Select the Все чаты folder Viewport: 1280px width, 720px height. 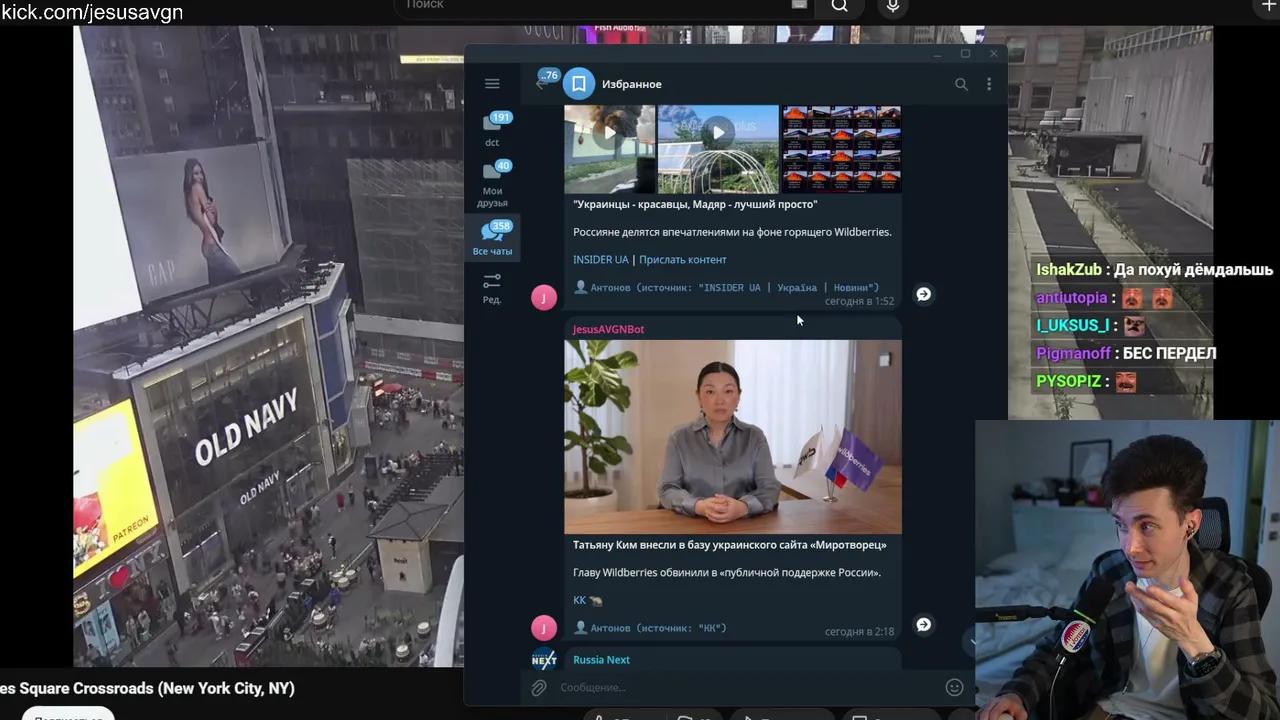(492, 239)
